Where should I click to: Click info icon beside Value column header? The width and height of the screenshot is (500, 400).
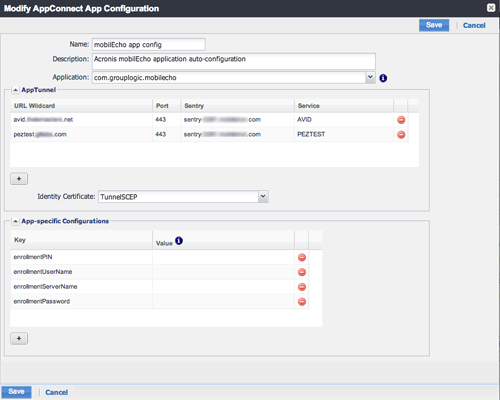[179, 240]
